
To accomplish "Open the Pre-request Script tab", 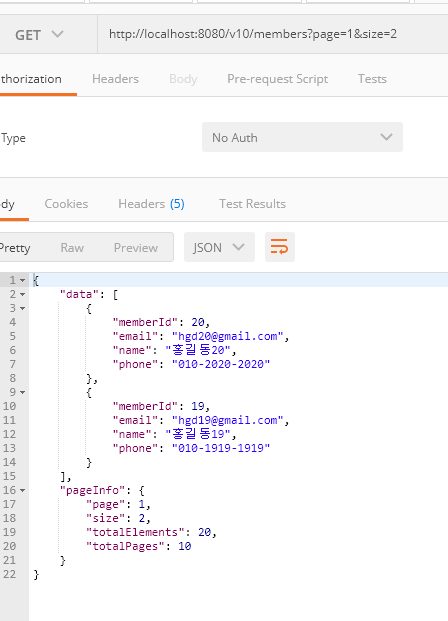I will point(277,79).
